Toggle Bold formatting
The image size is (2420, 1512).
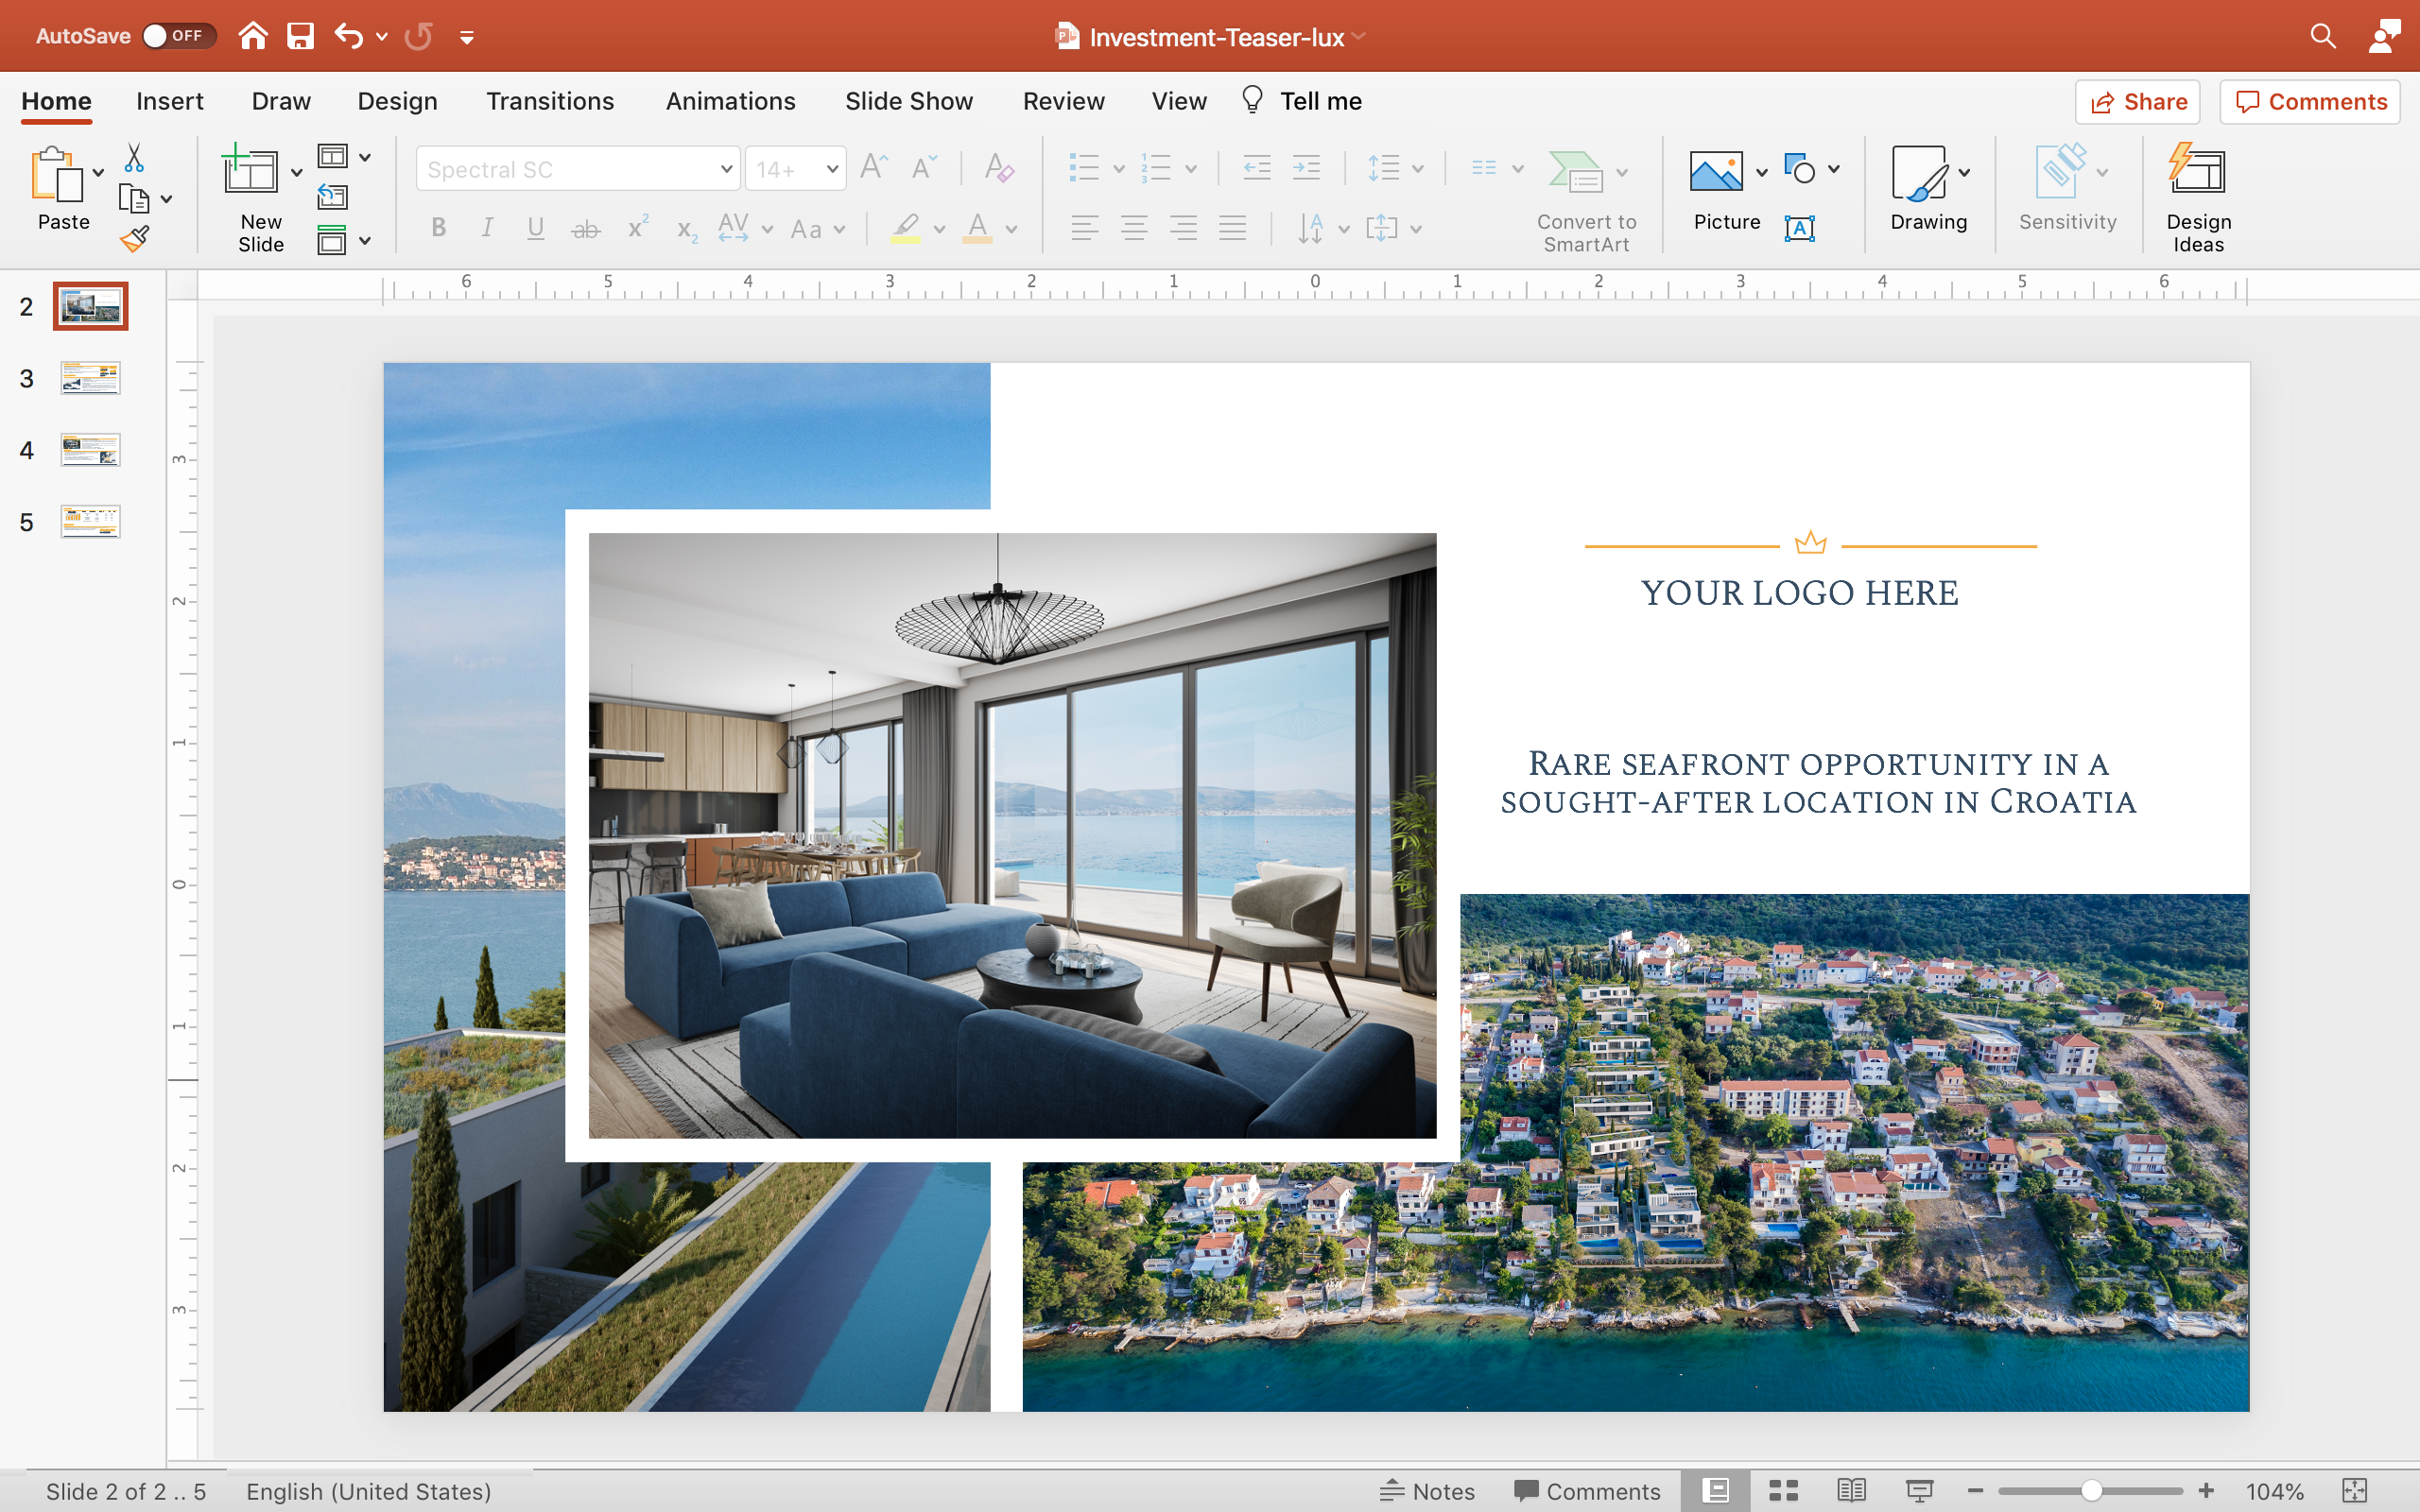click(438, 228)
